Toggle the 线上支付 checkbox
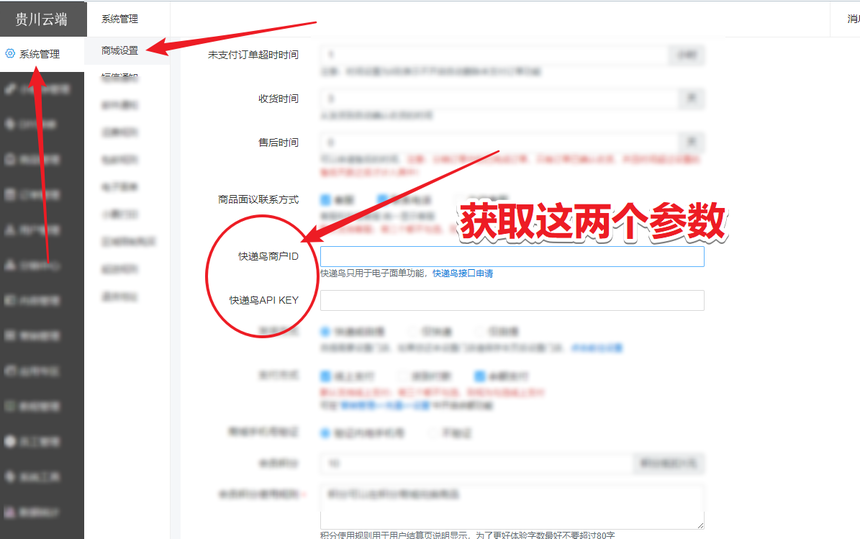 (325, 376)
